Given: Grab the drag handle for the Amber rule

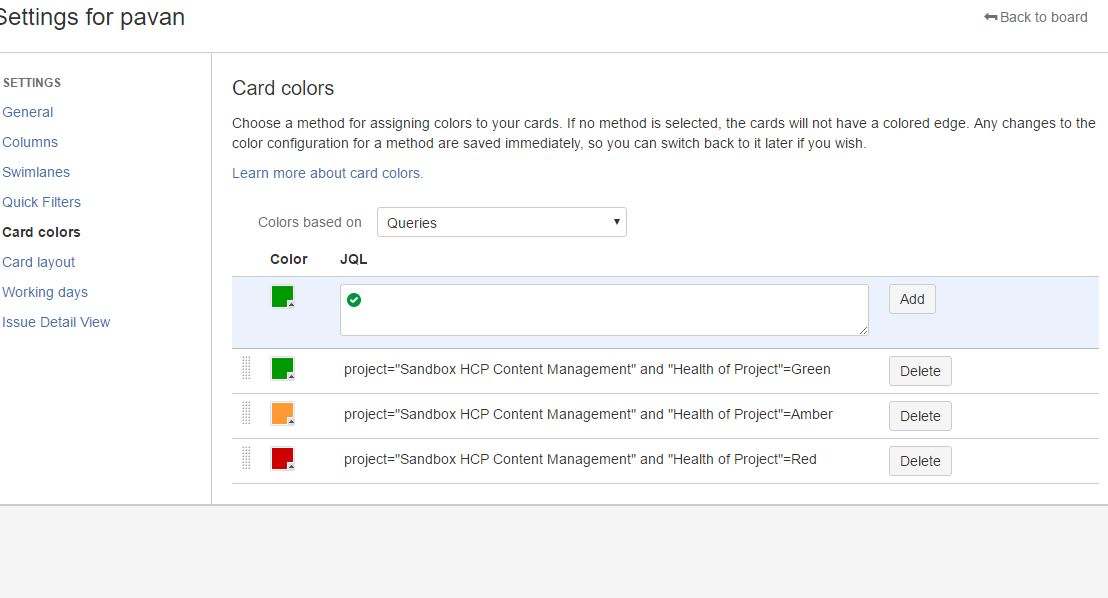Looking at the screenshot, I should tap(246, 414).
